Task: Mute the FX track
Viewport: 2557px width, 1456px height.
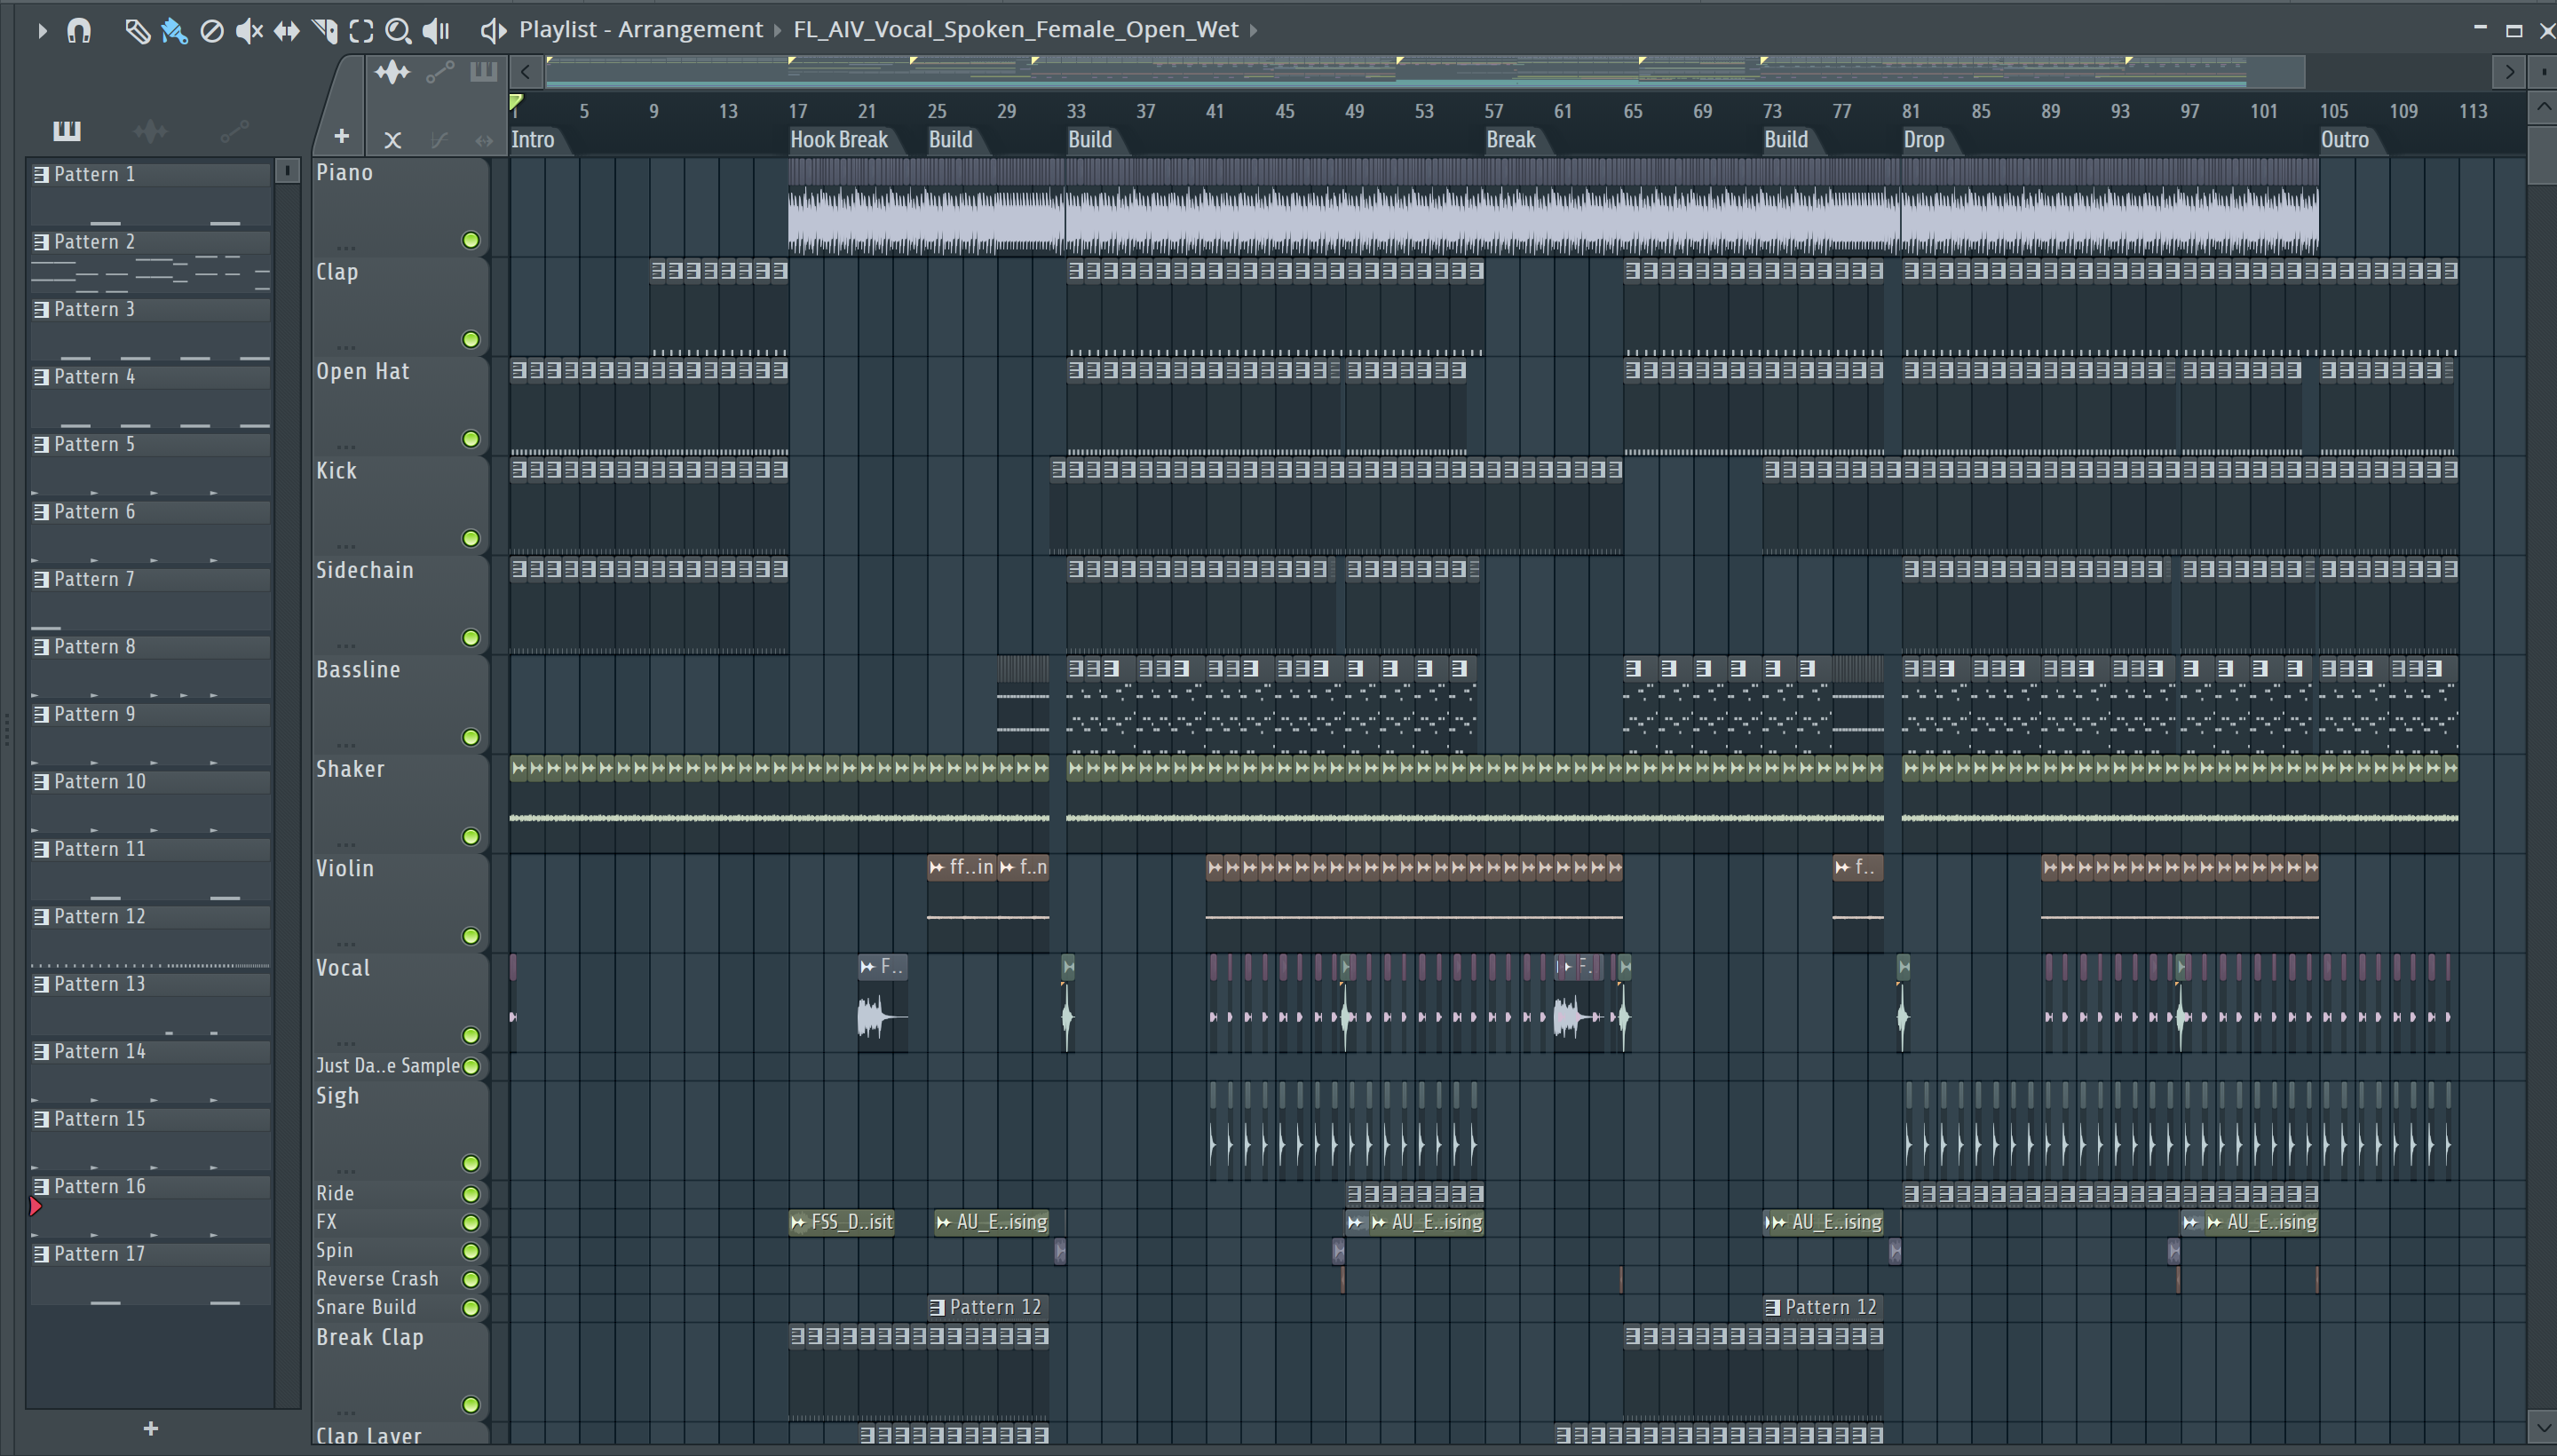Action: 471,1223
